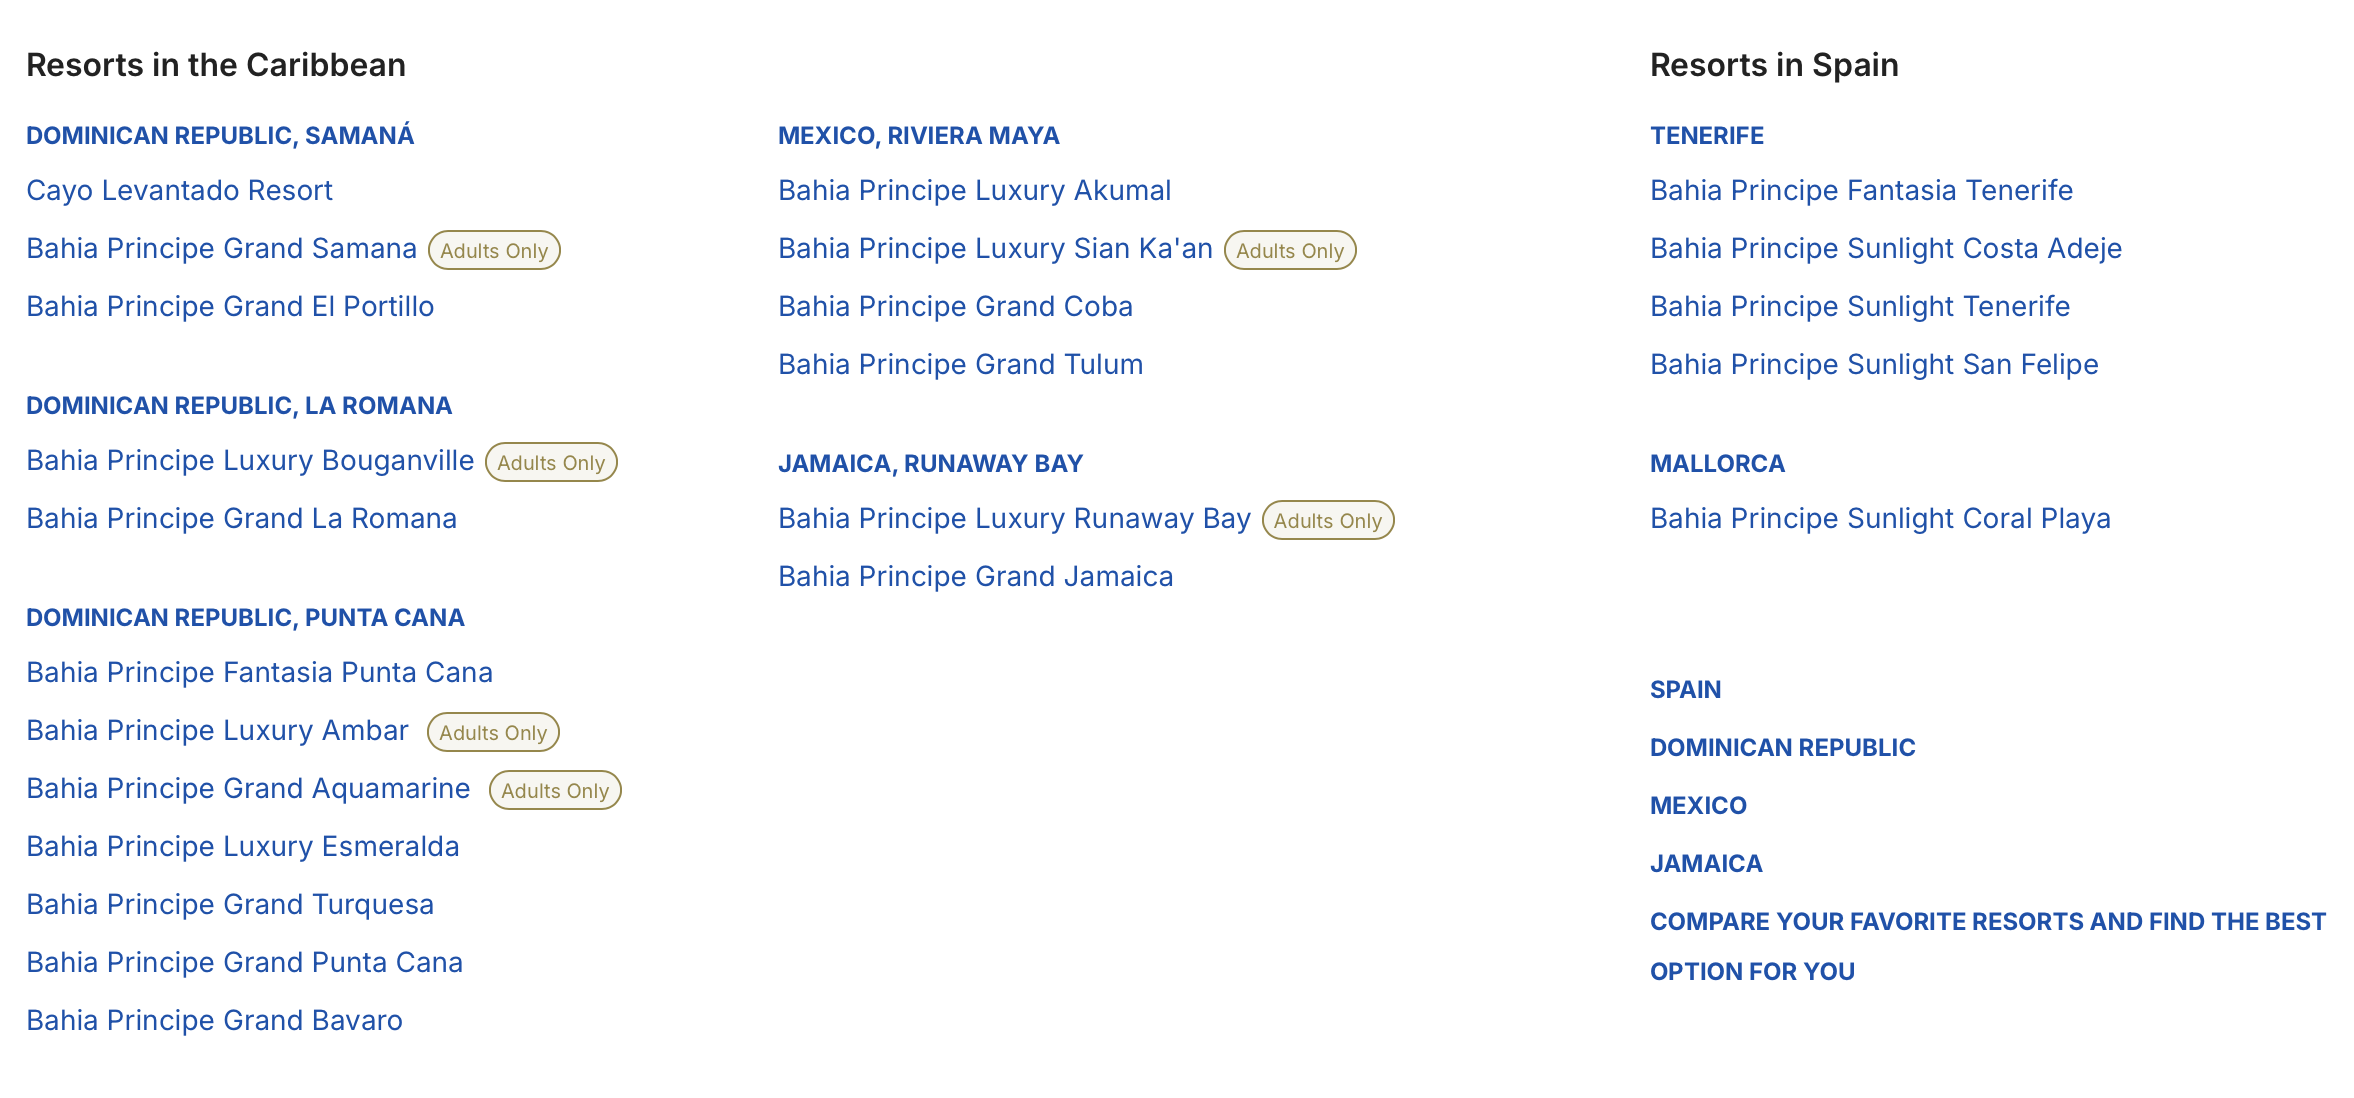Screen dimensions: 2354x1098
Task: Select Jamaica, Runaway Bay heading
Action: tap(930, 463)
